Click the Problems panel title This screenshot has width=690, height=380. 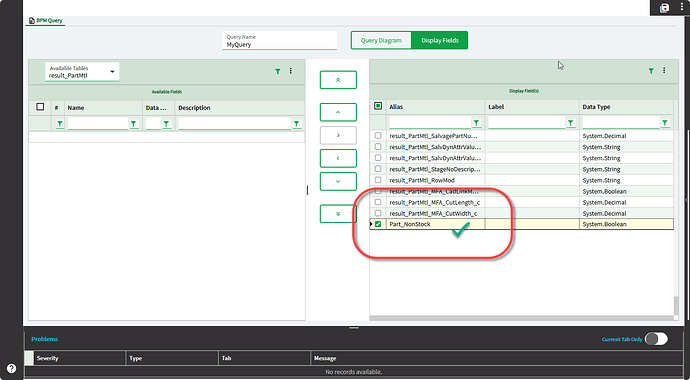[x=44, y=339]
